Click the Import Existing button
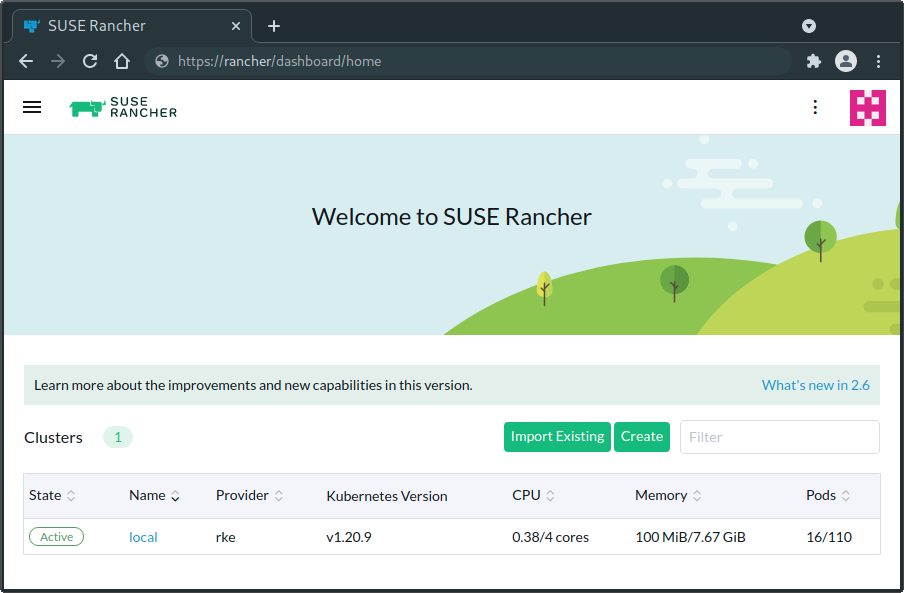This screenshot has width=904, height=593. click(x=557, y=437)
